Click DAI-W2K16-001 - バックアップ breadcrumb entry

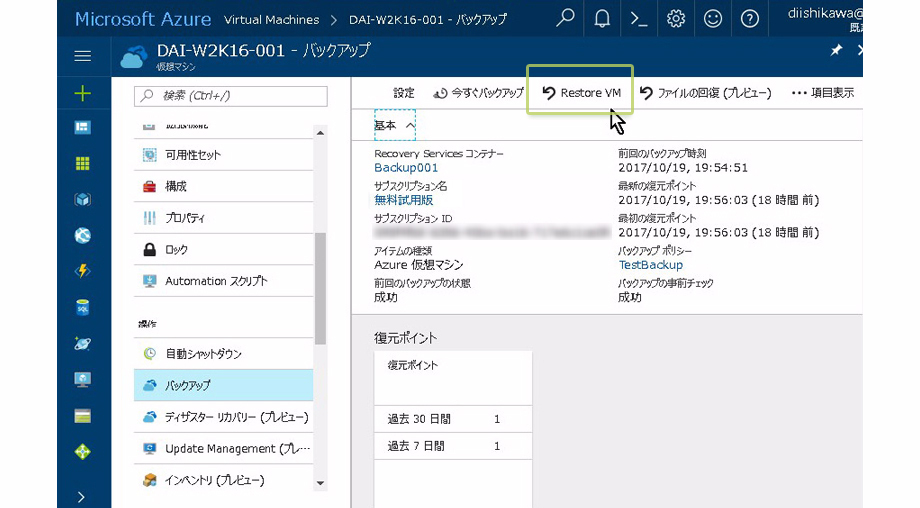428,19
